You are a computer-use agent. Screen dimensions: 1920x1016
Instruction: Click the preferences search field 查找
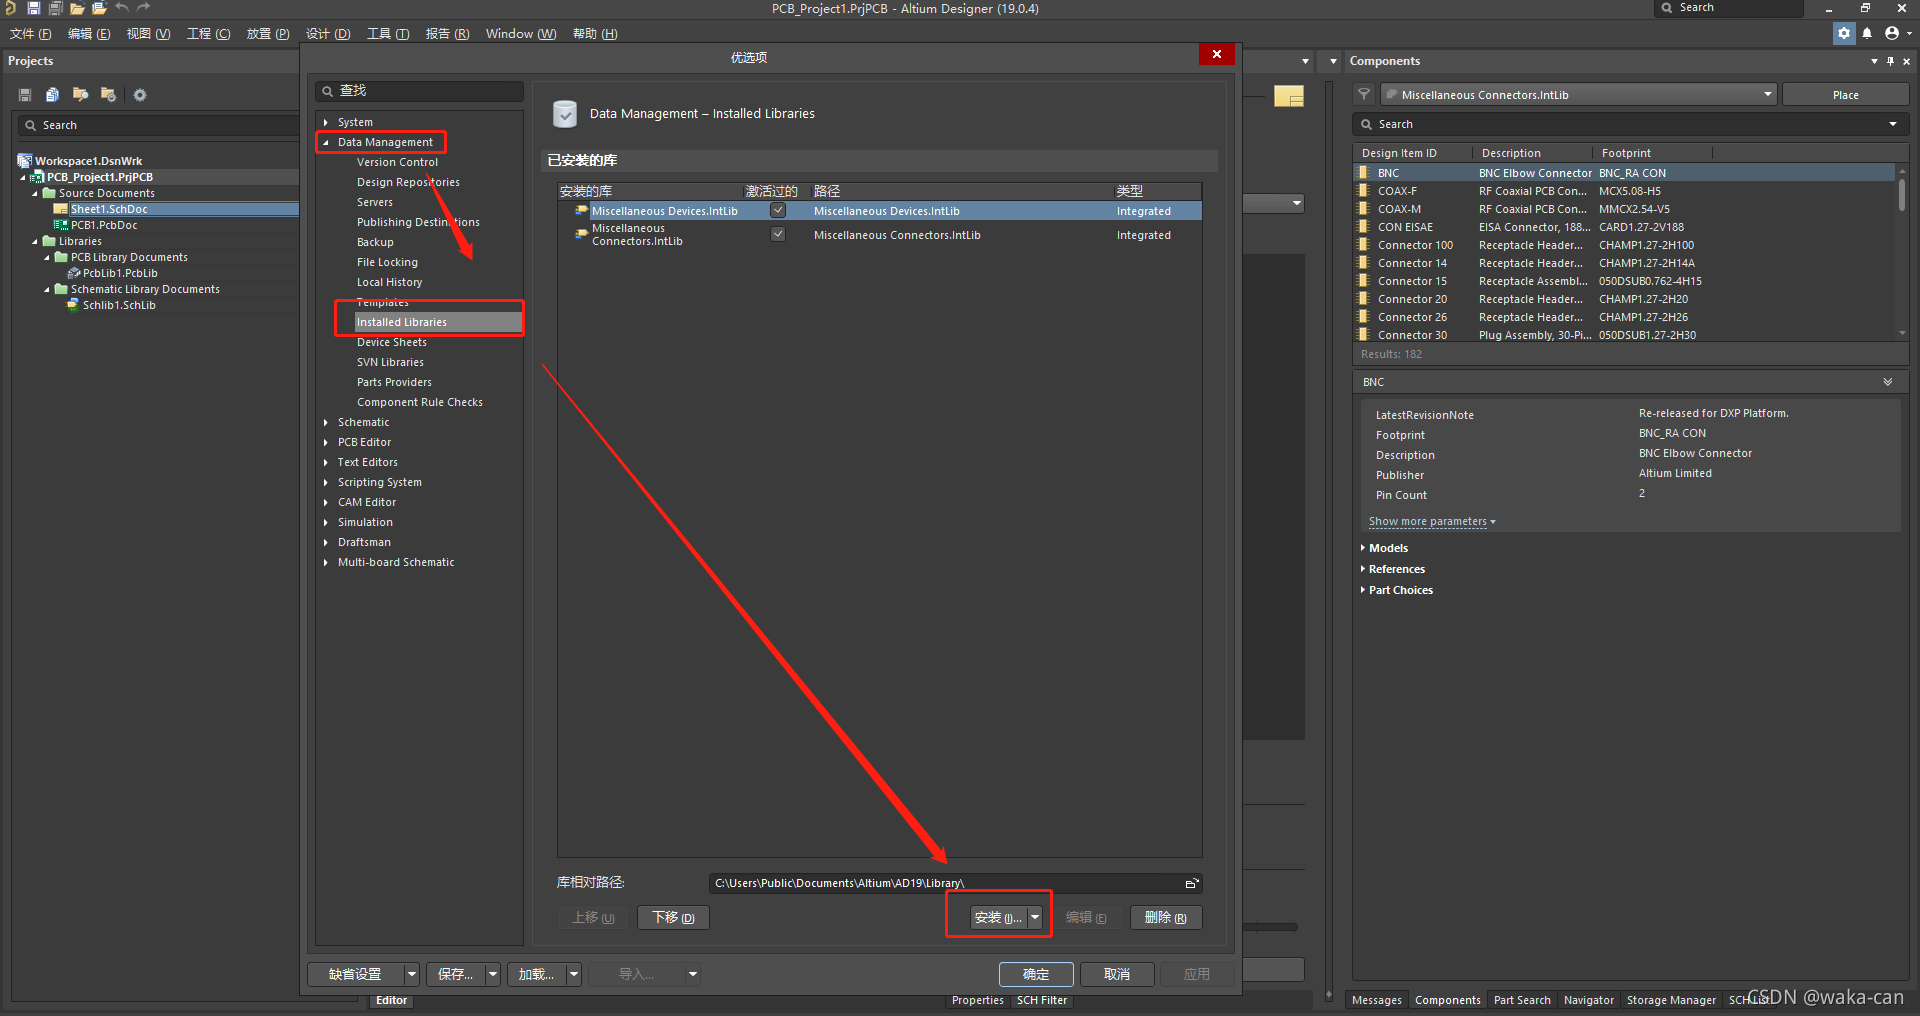pos(419,91)
